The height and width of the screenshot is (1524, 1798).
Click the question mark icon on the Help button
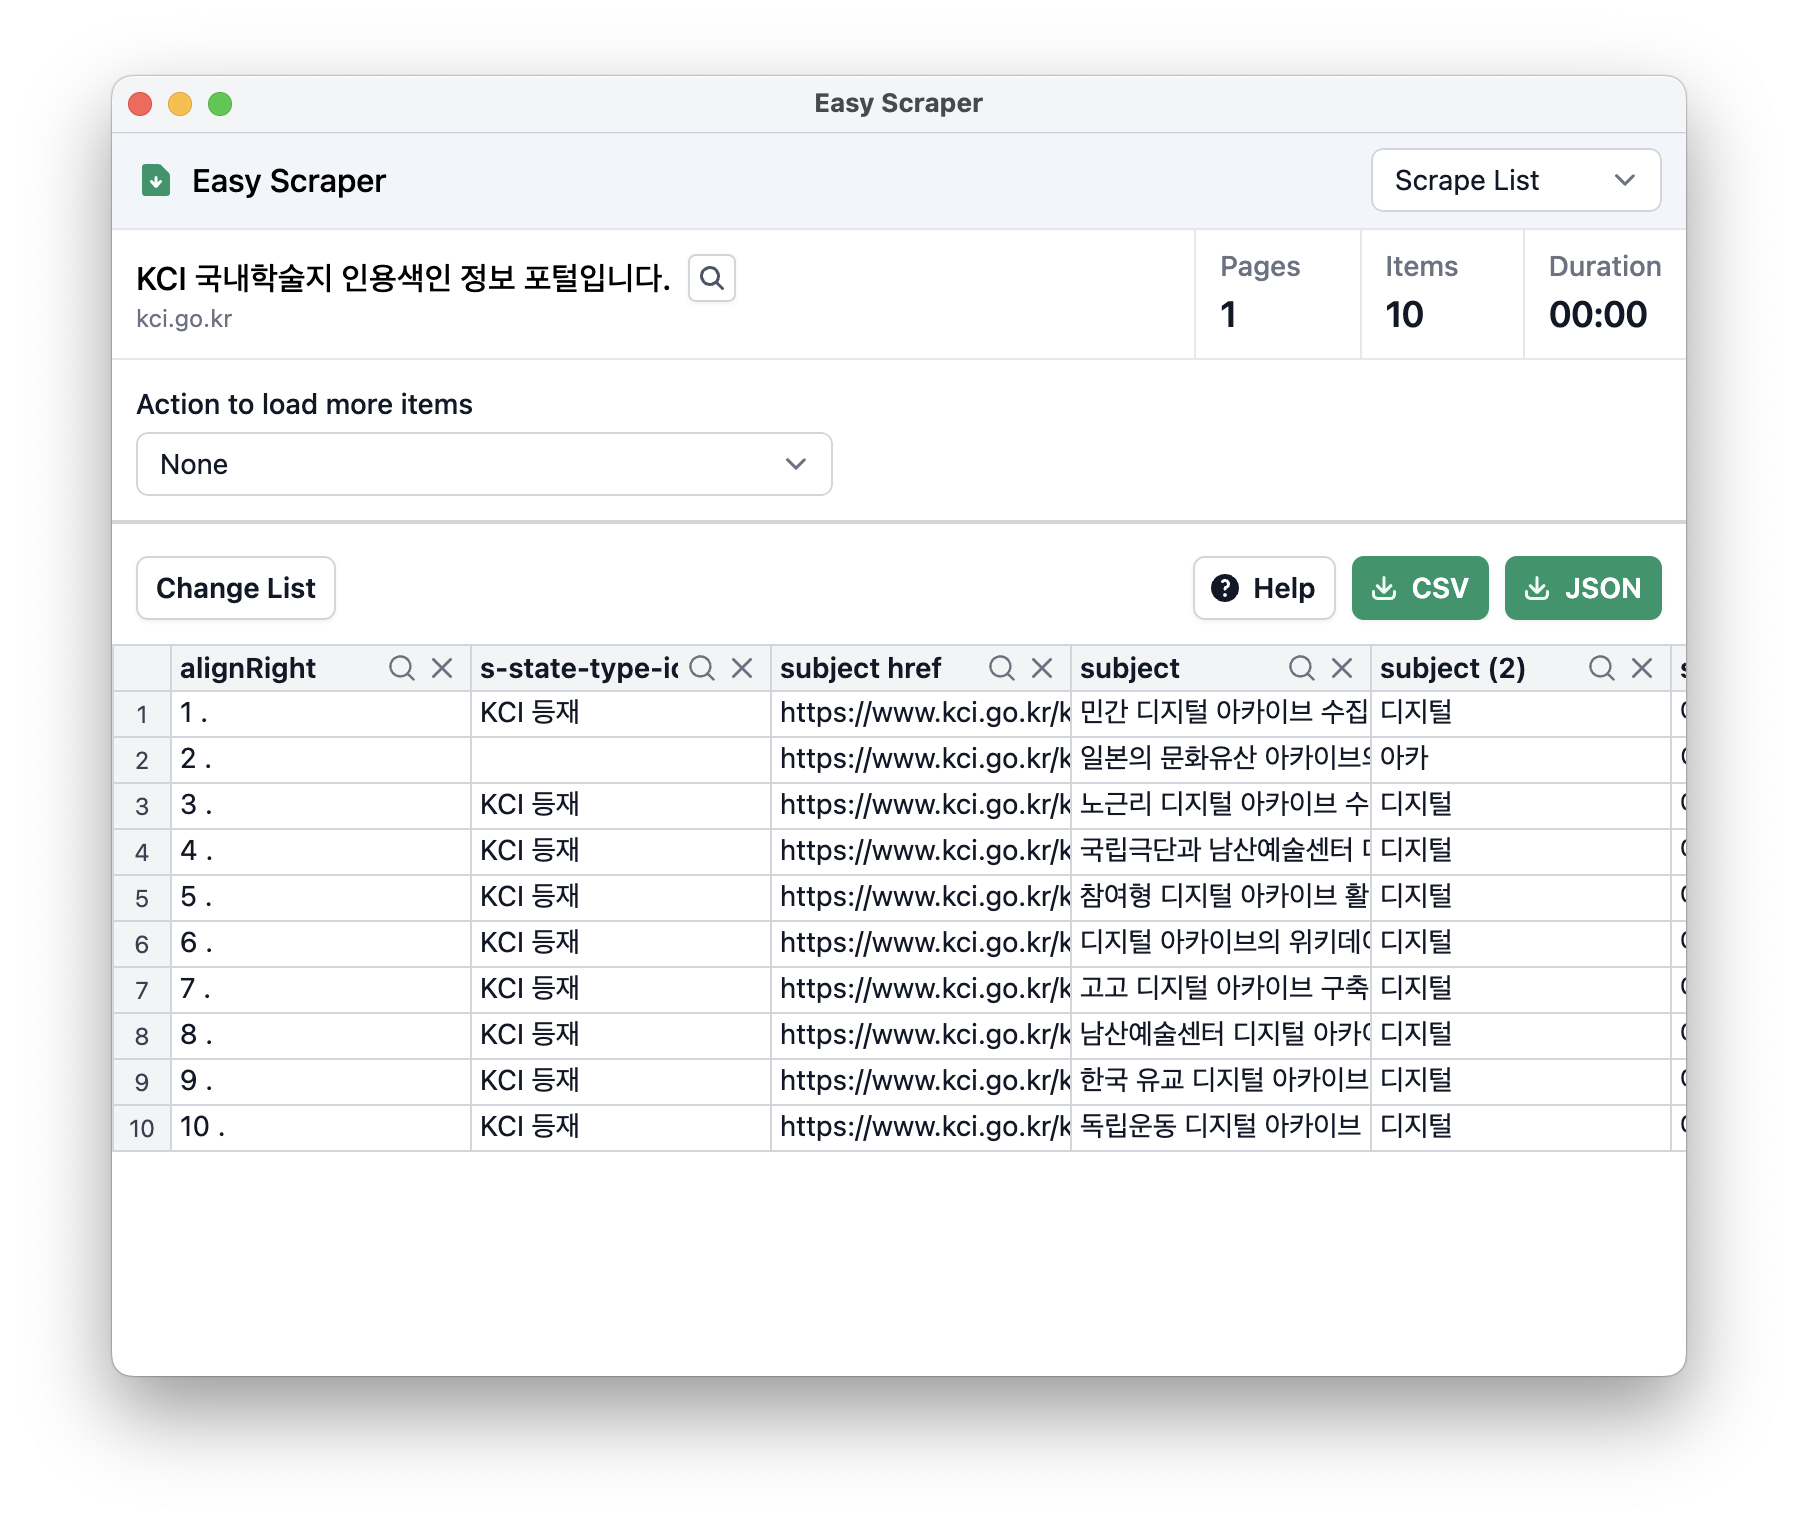point(1225,588)
